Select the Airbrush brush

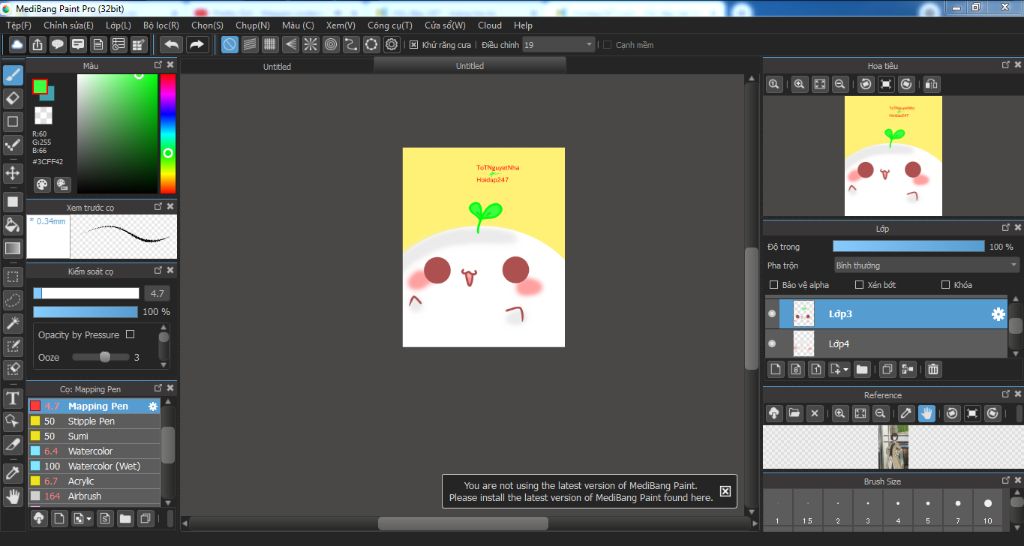pos(94,496)
